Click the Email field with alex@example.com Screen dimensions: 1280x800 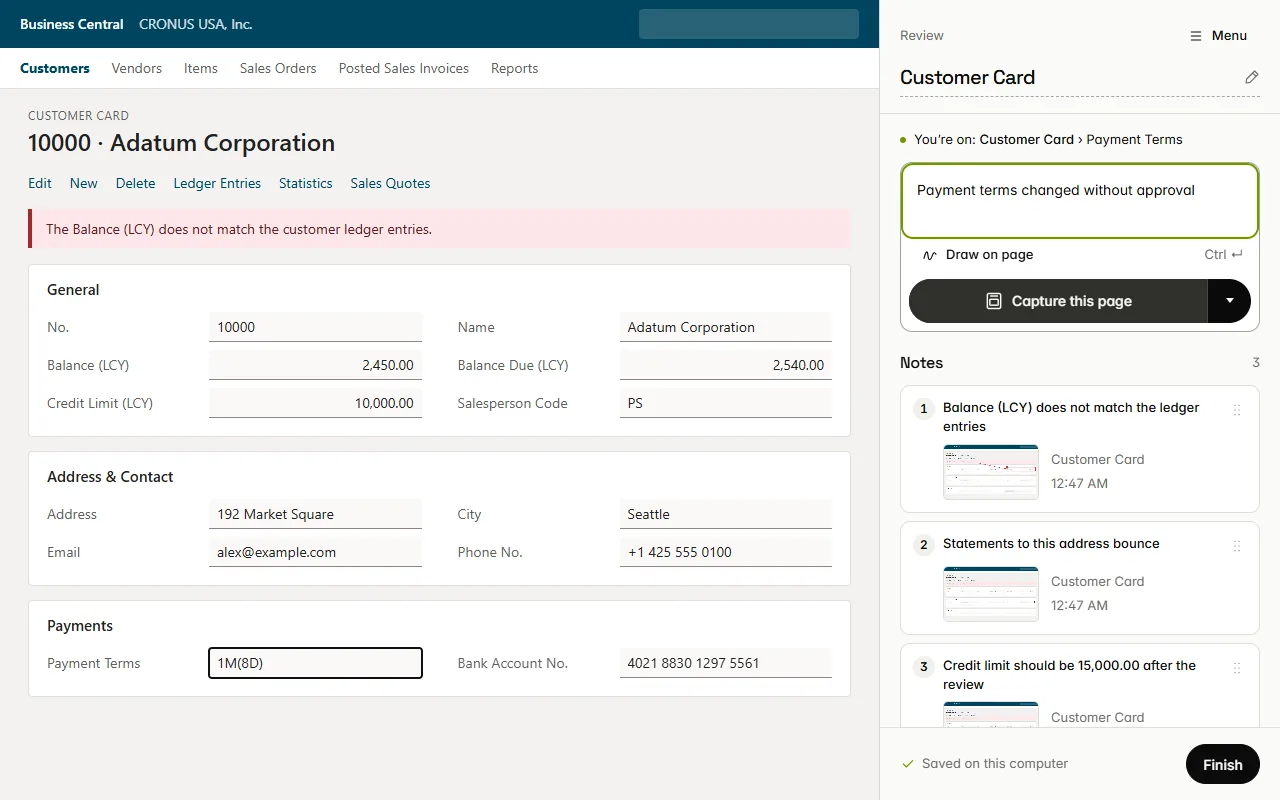coord(315,552)
